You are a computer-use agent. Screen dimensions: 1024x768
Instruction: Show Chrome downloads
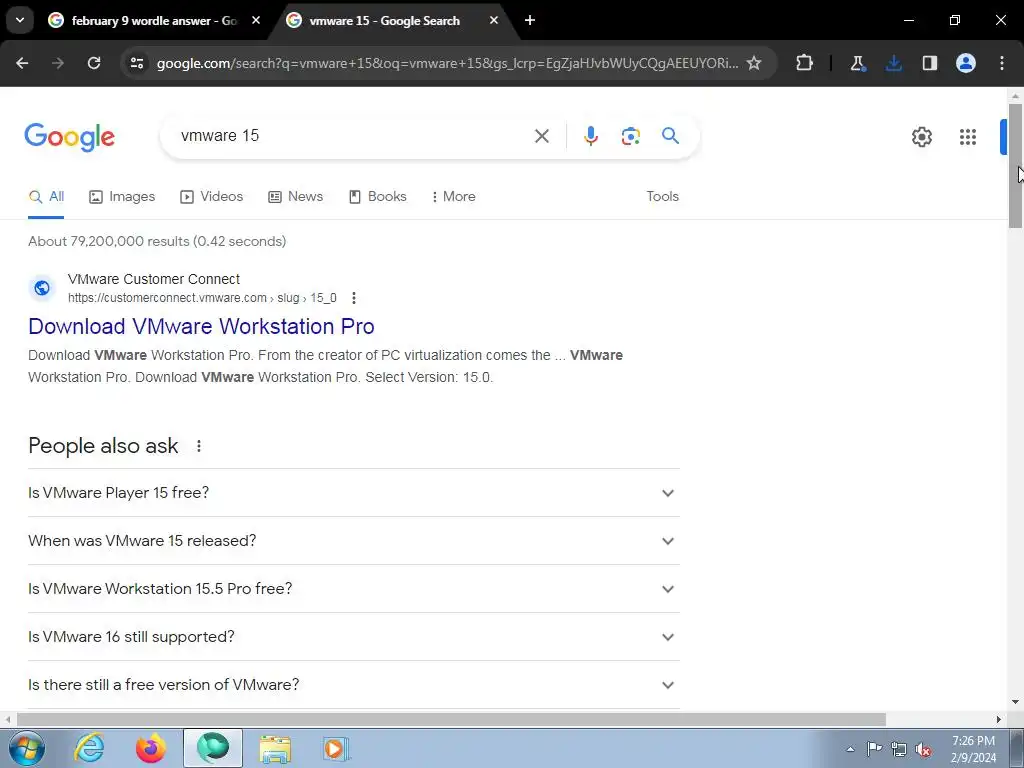click(x=893, y=63)
